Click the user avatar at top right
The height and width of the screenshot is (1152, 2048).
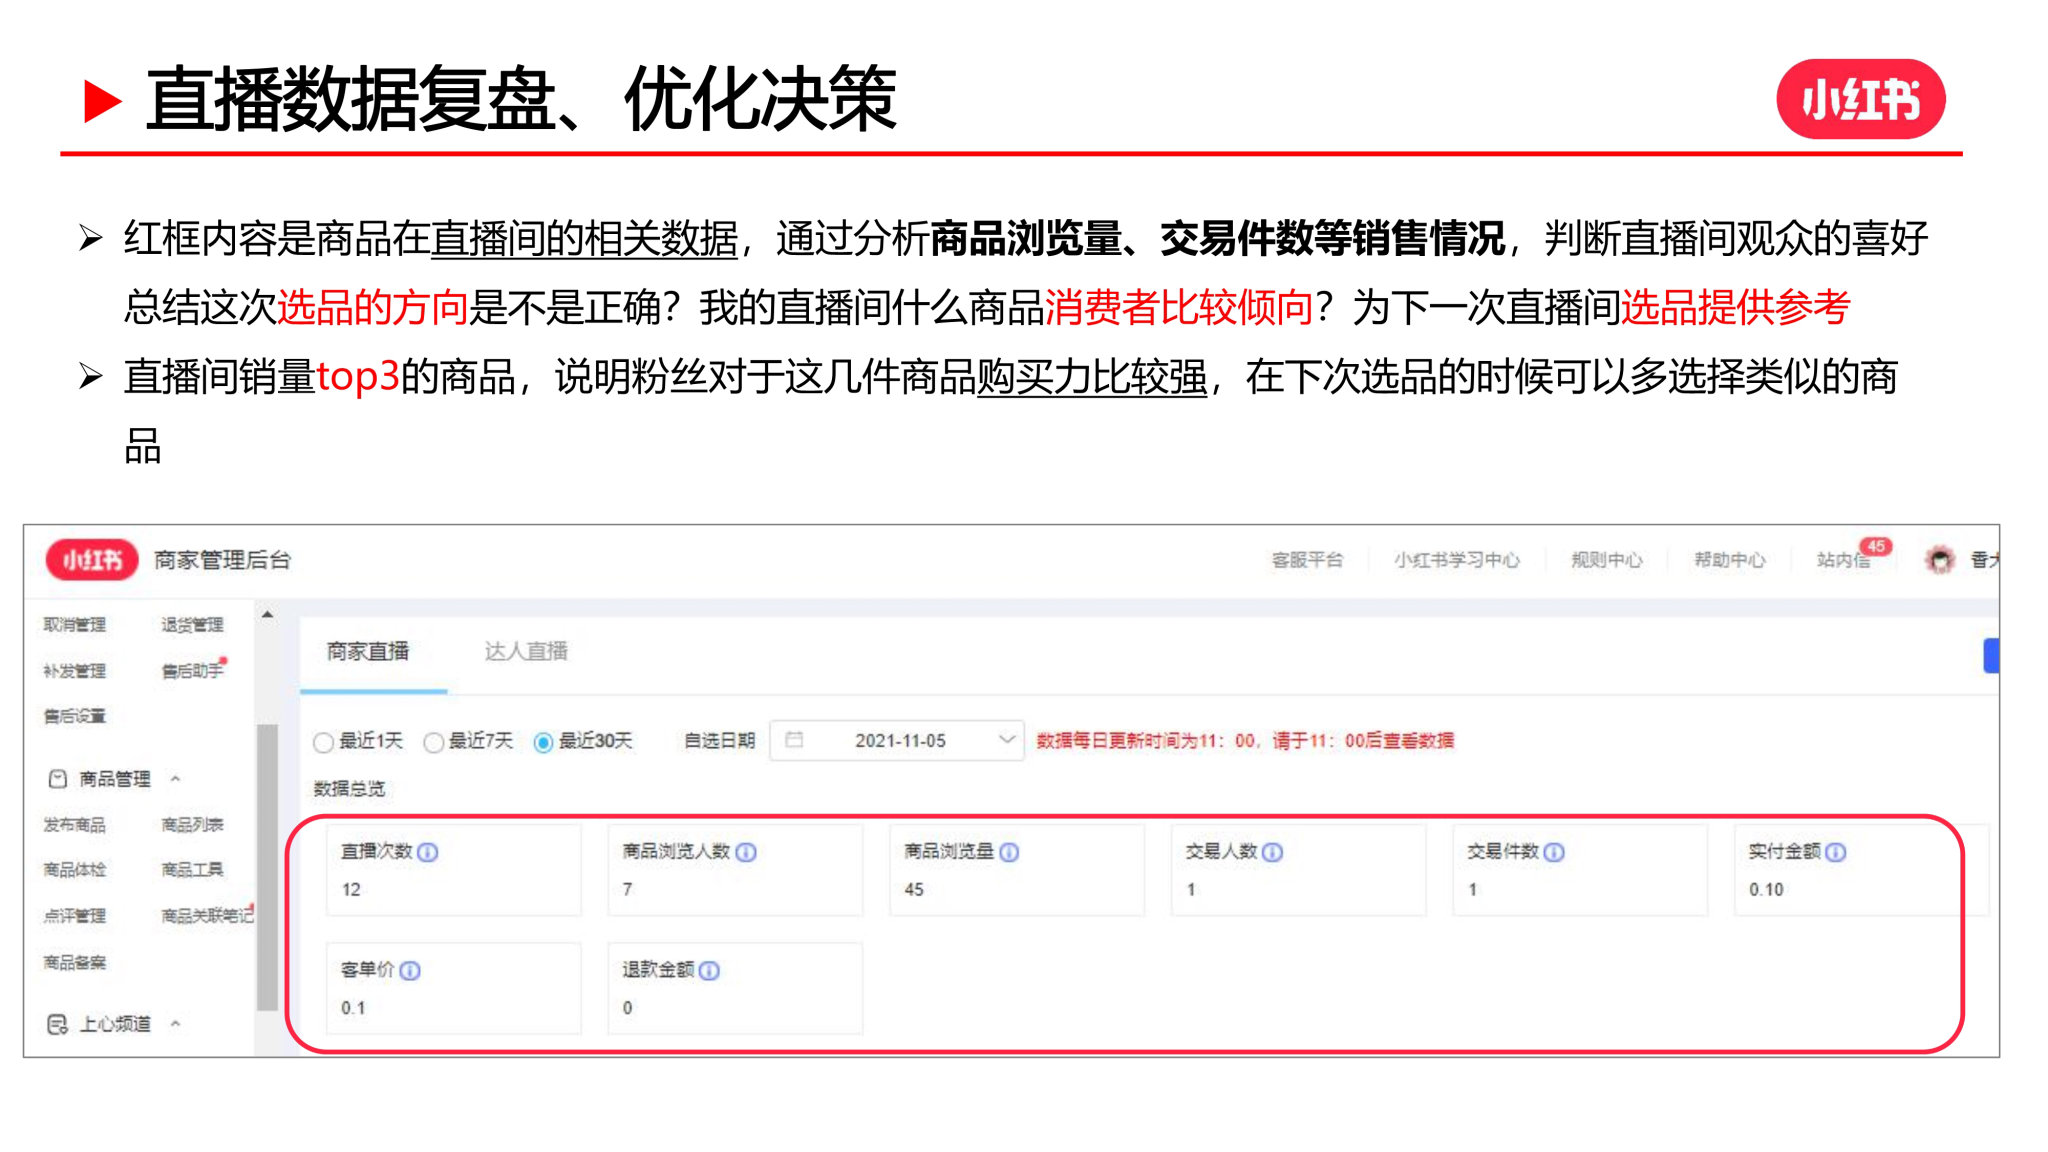[x=1938, y=559]
